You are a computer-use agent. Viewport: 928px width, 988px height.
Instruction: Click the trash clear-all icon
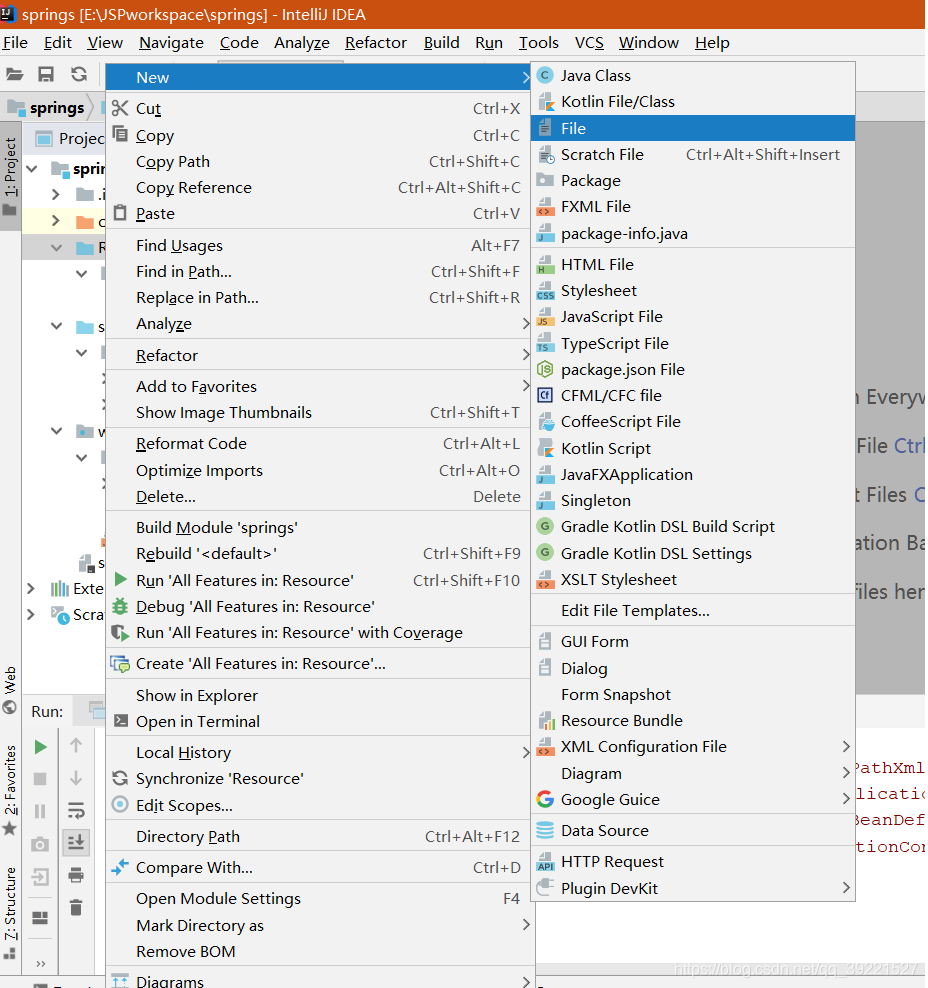[76, 907]
